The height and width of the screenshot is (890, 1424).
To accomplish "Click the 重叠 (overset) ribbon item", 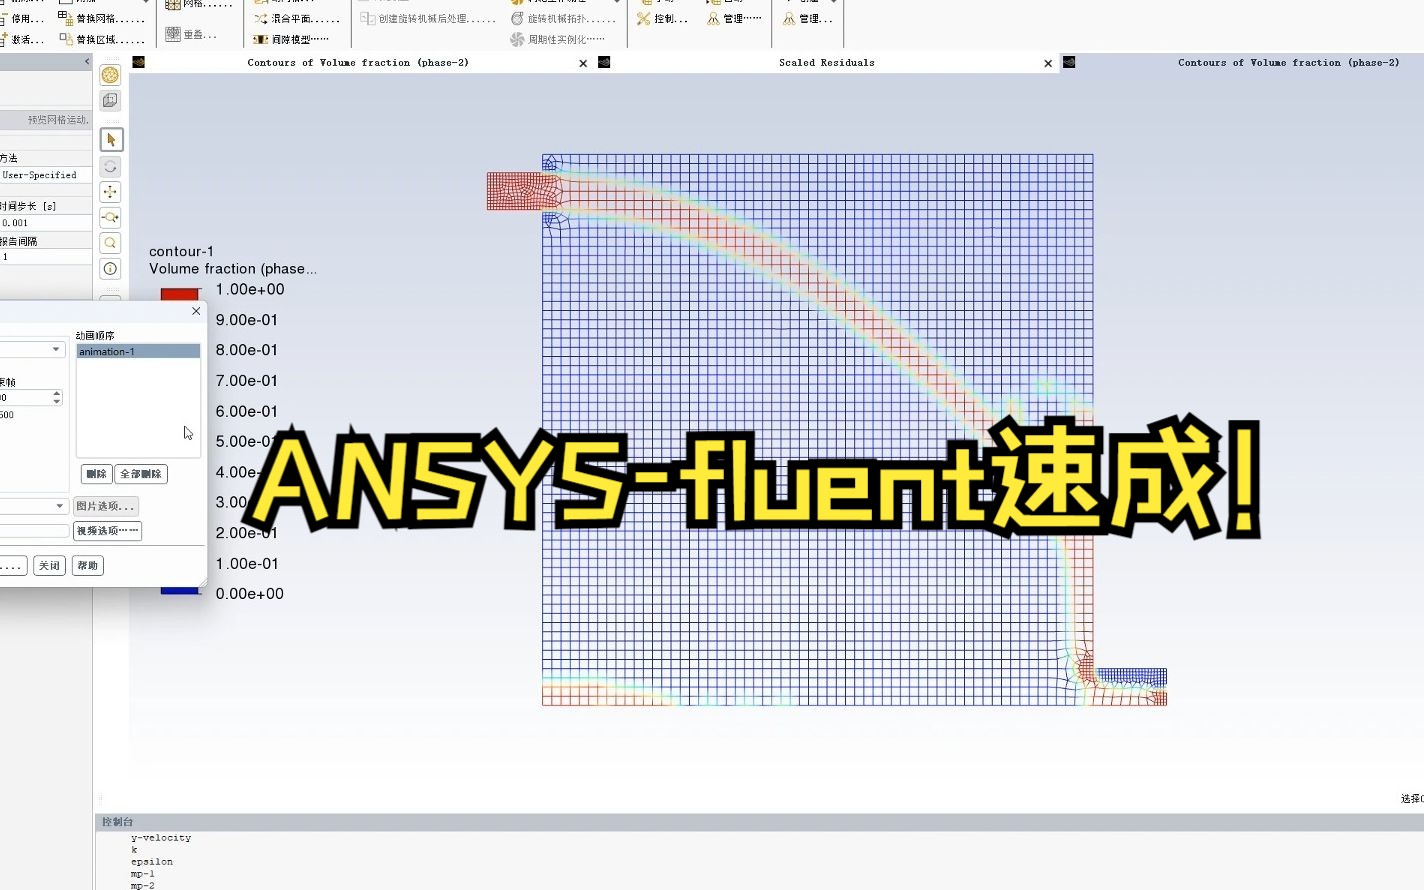I will click(191, 34).
